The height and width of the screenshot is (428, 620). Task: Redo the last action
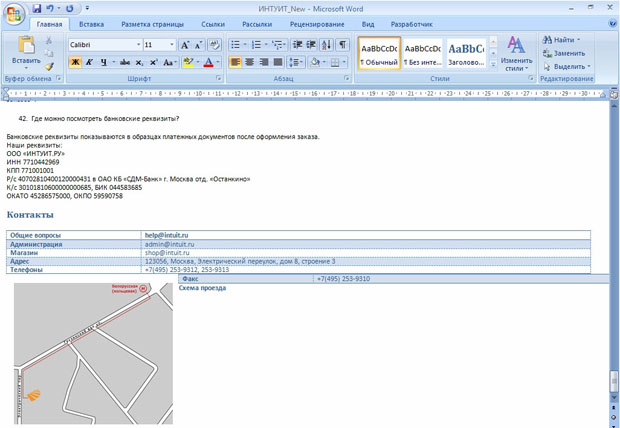(x=69, y=8)
